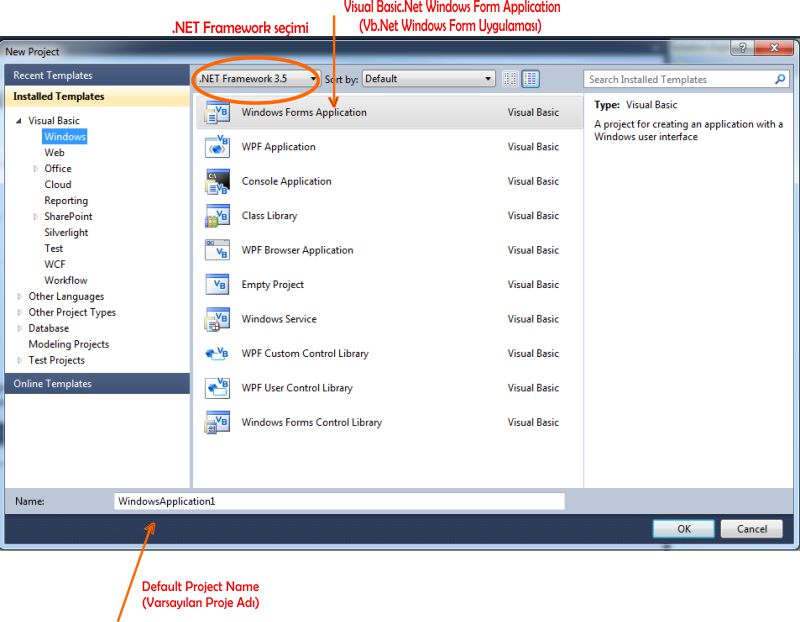Choose the WPF Application template icon
Screen dimensions: 800x622
coord(217,147)
